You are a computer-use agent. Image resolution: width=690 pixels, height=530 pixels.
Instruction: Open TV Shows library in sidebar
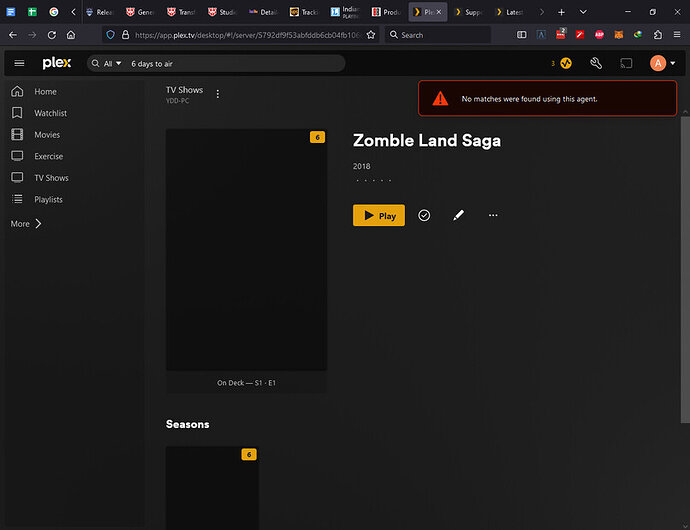pos(51,178)
